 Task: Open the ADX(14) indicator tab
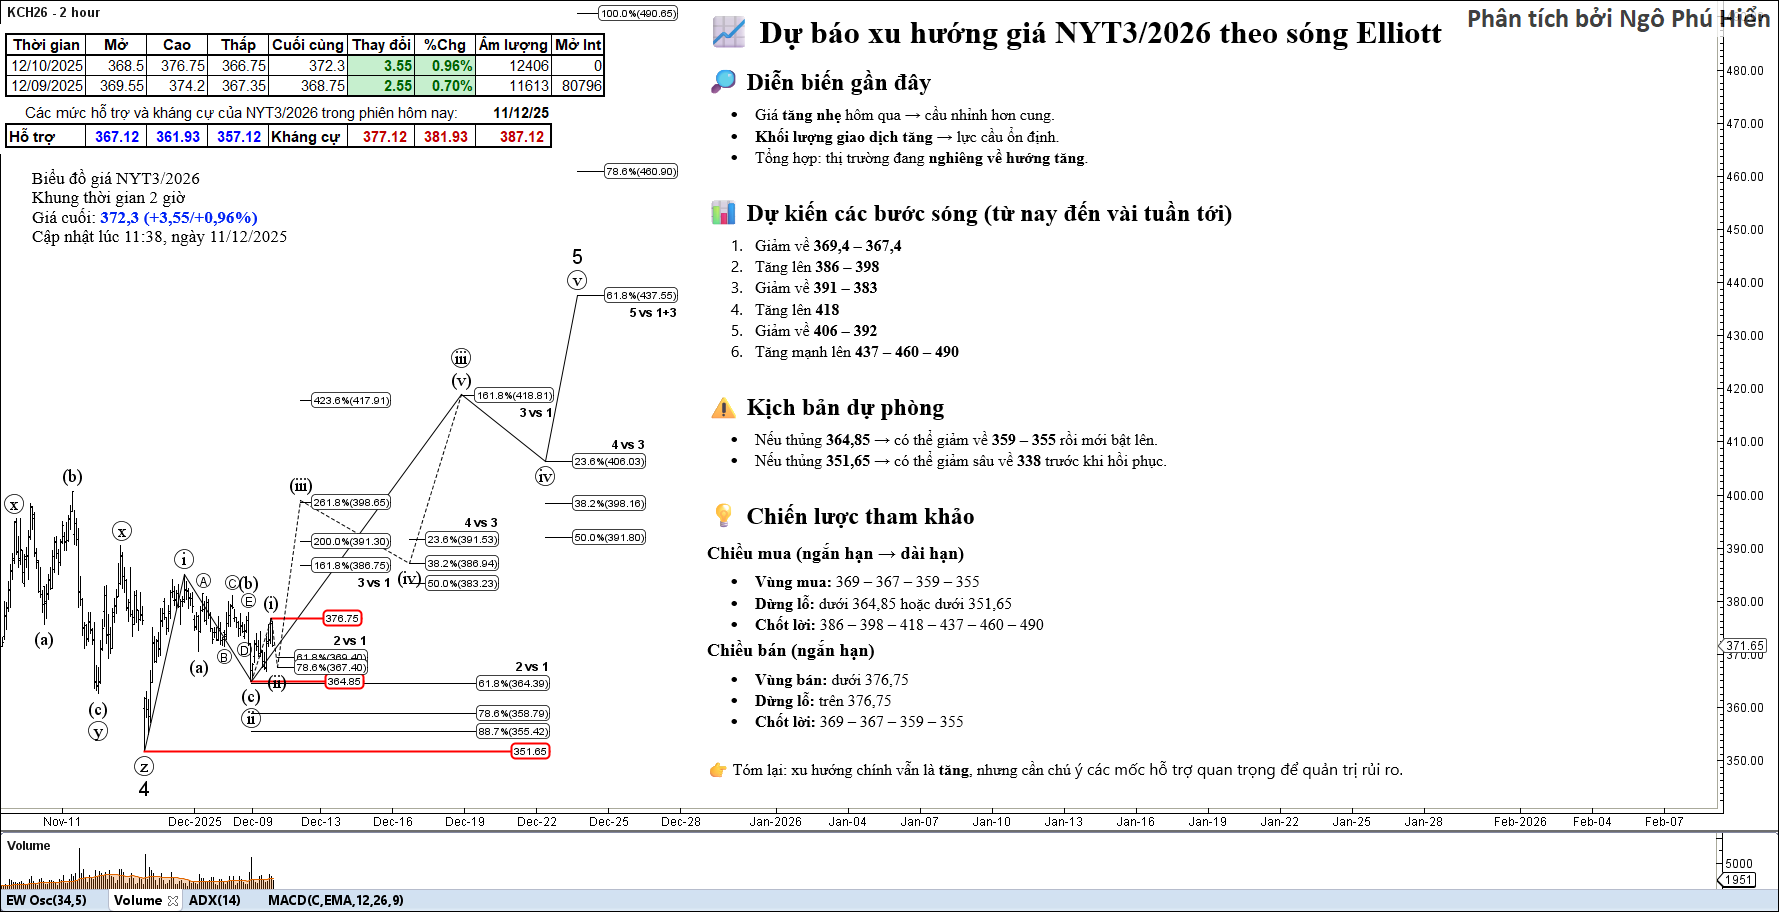(x=214, y=900)
